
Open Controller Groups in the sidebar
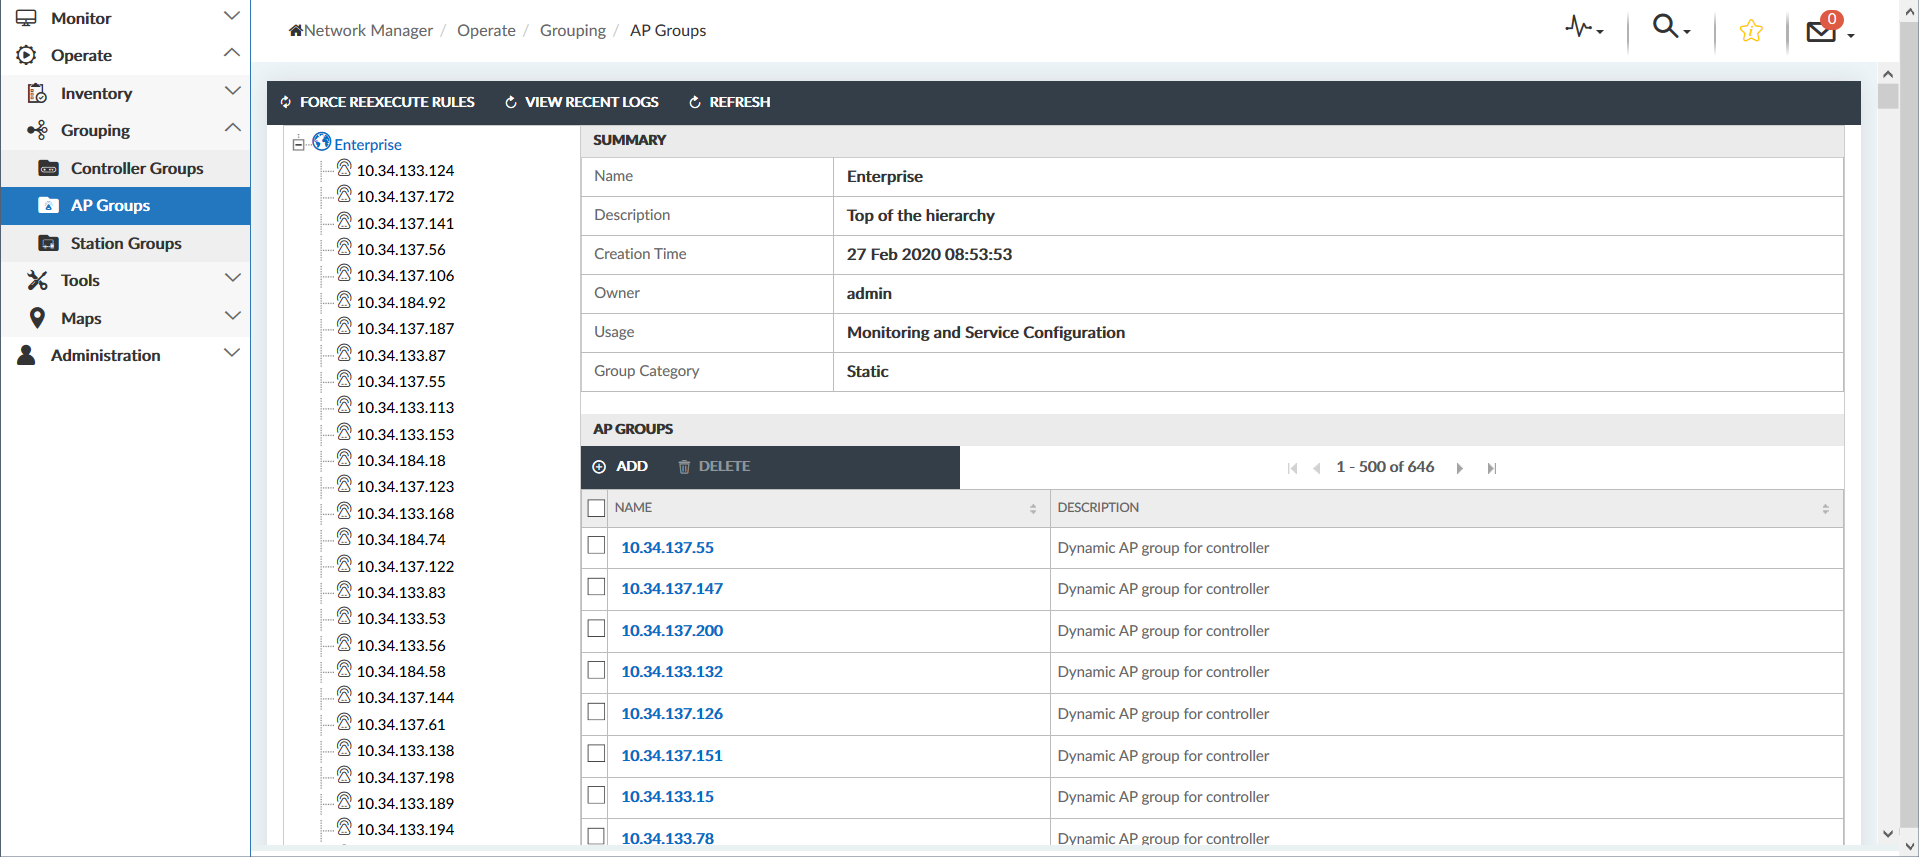pos(136,168)
